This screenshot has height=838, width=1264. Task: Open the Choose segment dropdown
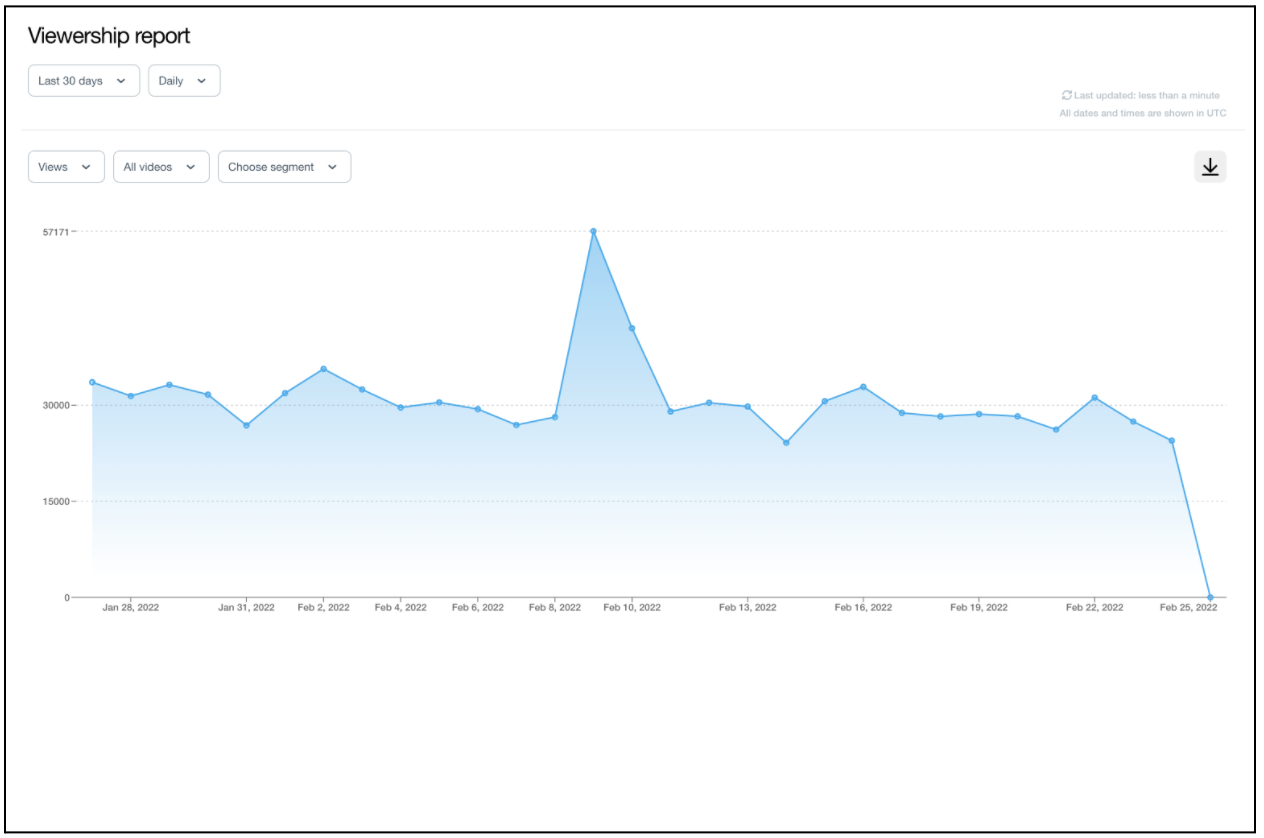coord(284,167)
